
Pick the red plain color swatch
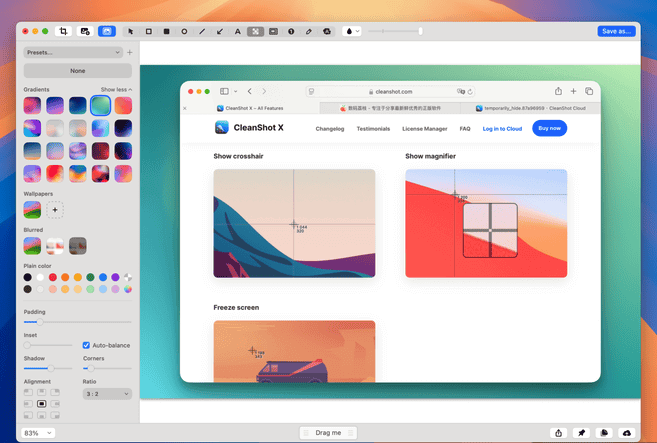tap(52, 277)
